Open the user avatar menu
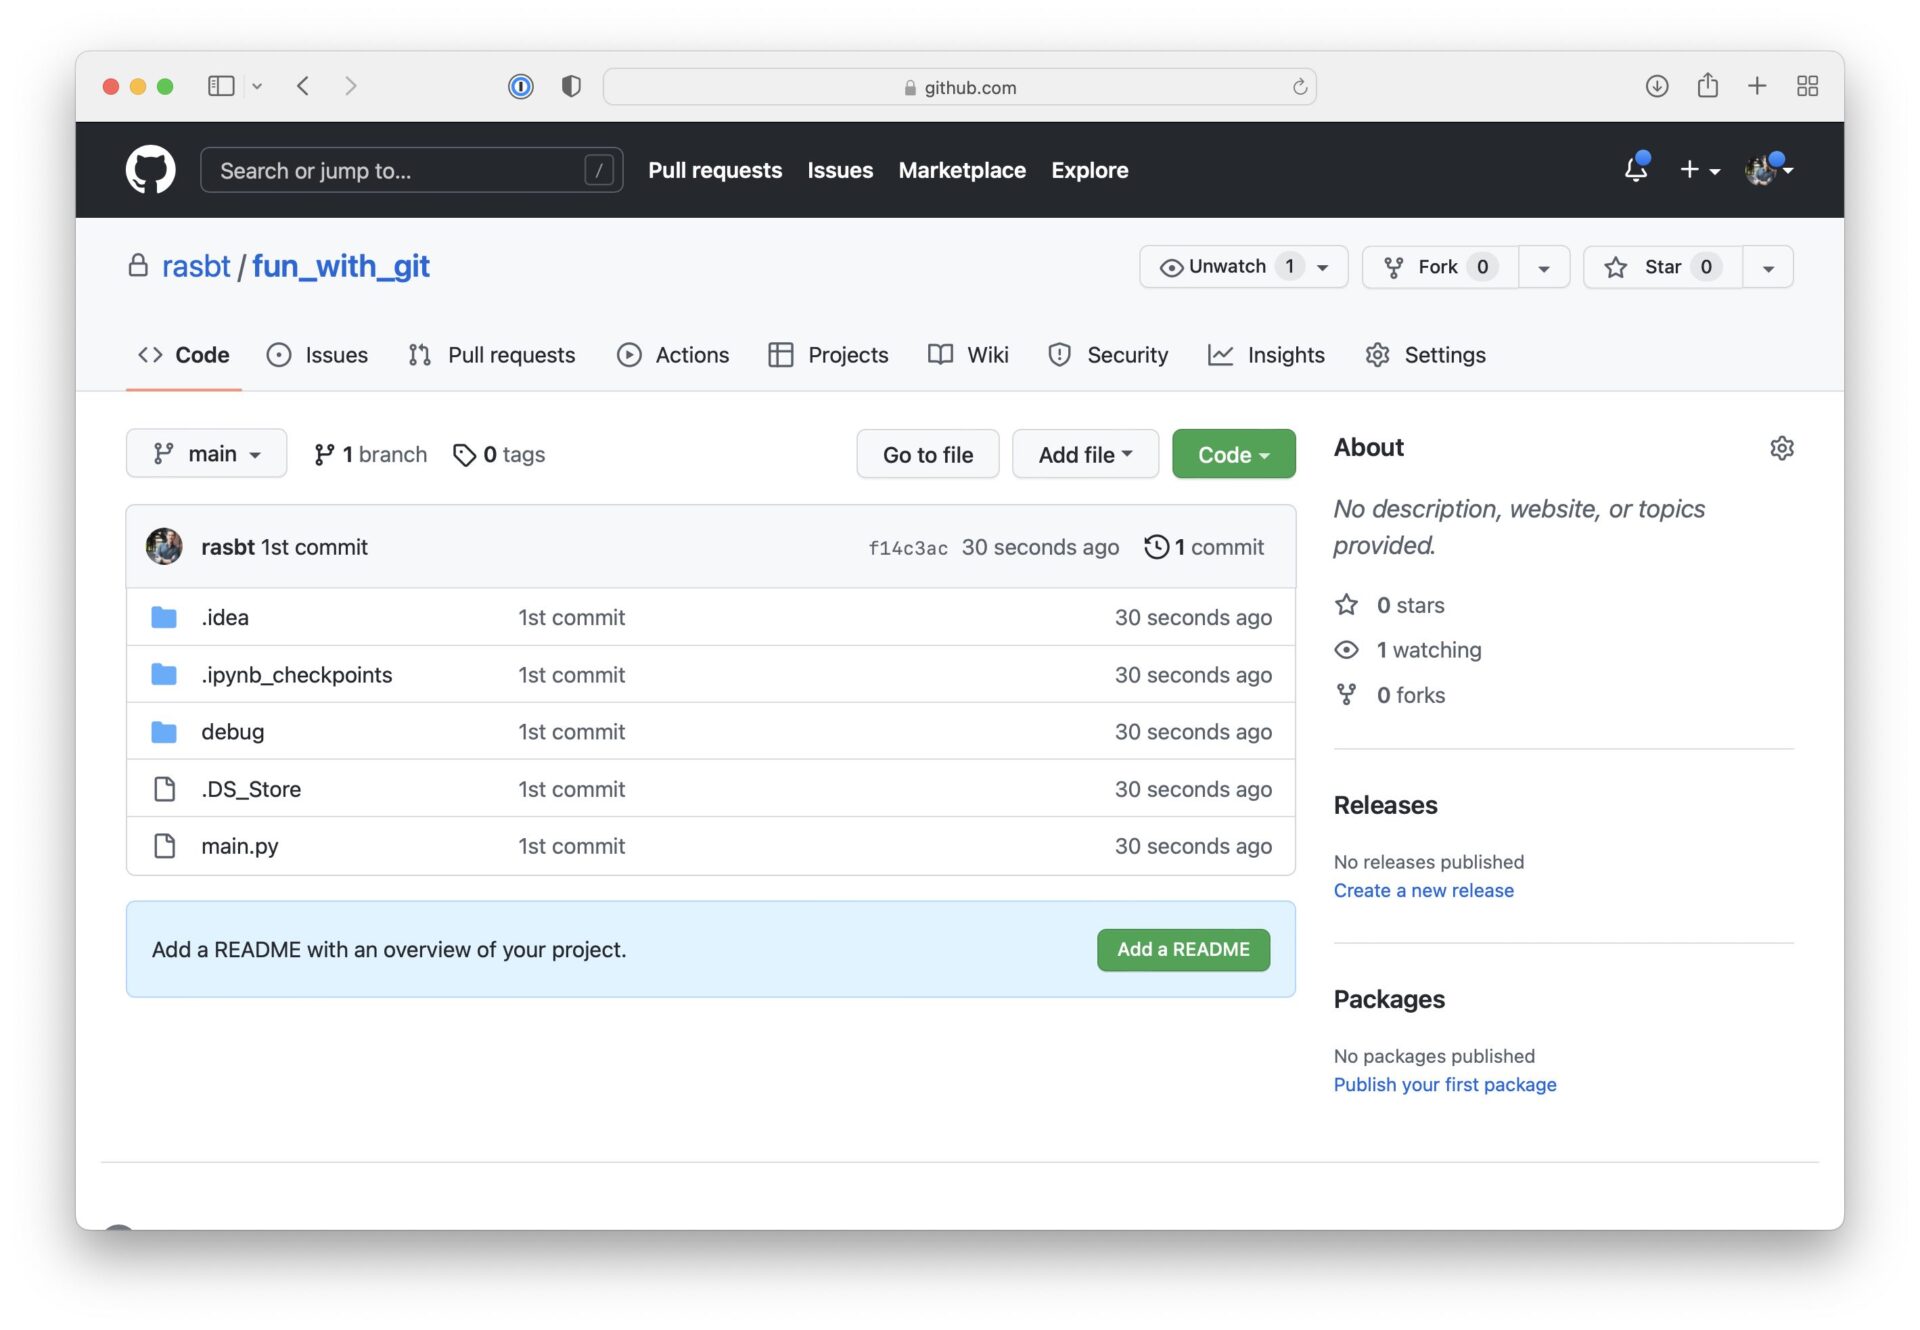1920x1330 pixels. point(1768,170)
